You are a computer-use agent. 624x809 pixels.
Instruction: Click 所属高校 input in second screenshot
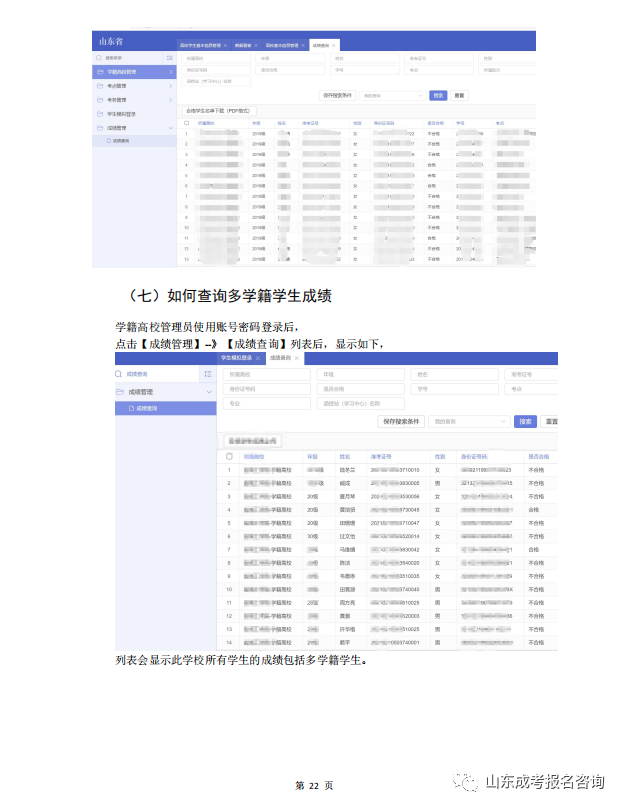pyautogui.click(x=266, y=374)
